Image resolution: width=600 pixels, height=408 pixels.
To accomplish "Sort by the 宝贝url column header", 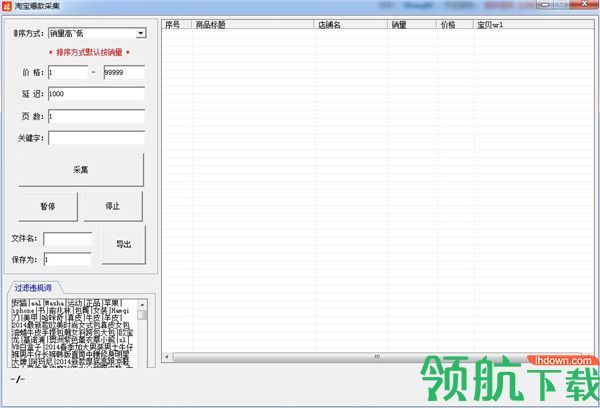I will pos(534,25).
